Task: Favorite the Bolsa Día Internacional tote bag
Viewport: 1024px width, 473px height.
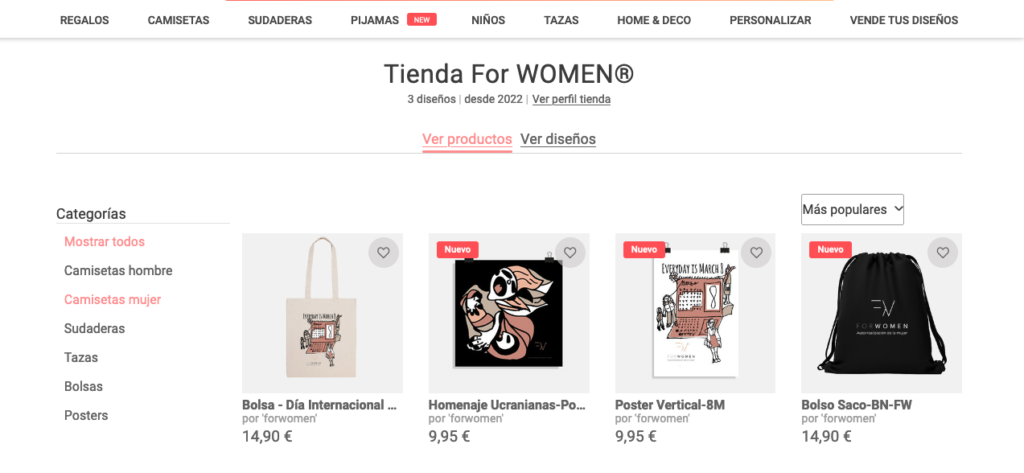Action: [383, 253]
